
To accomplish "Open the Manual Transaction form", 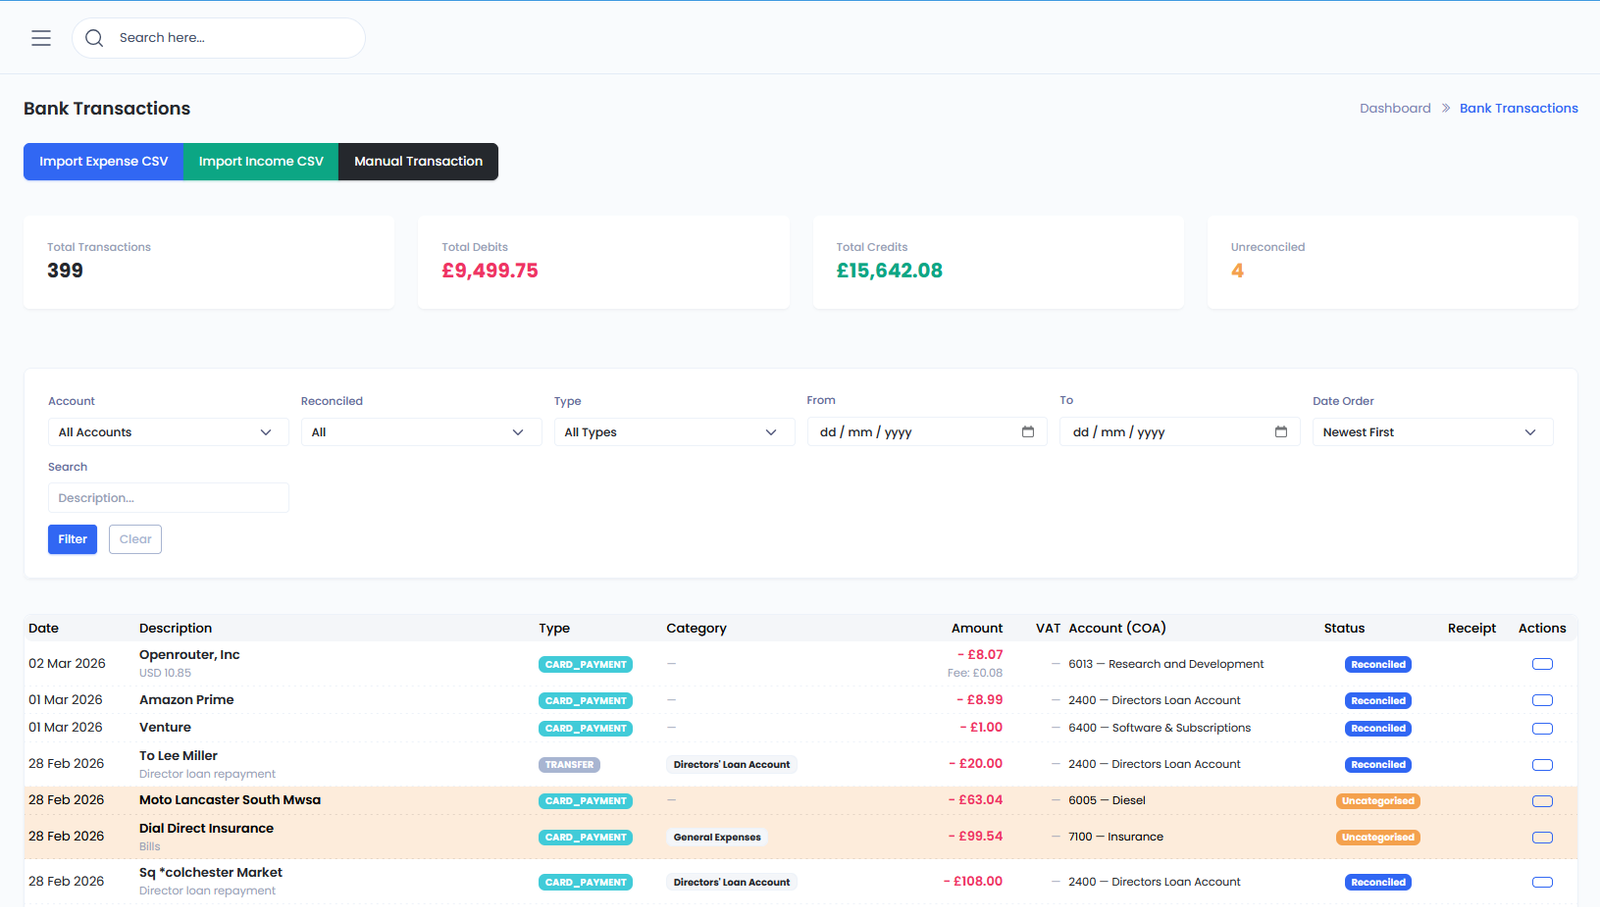I will click(x=418, y=161).
